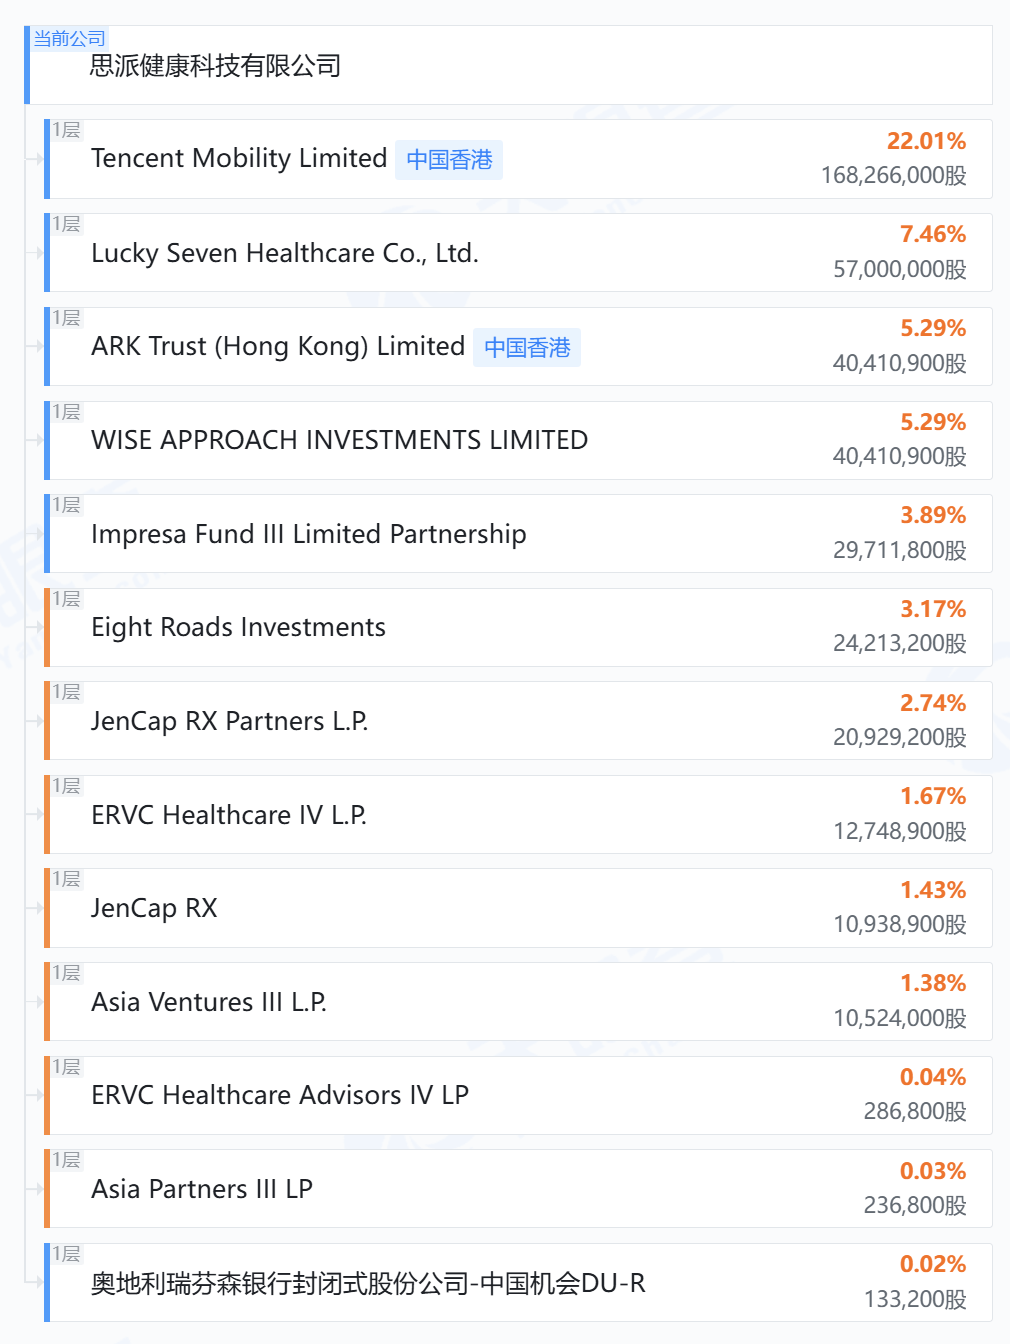Image resolution: width=1010 pixels, height=1344 pixels.
Task: Open WISE APPROACH INVESTMENTS LIMITED entry
Action: coord(339,440)
